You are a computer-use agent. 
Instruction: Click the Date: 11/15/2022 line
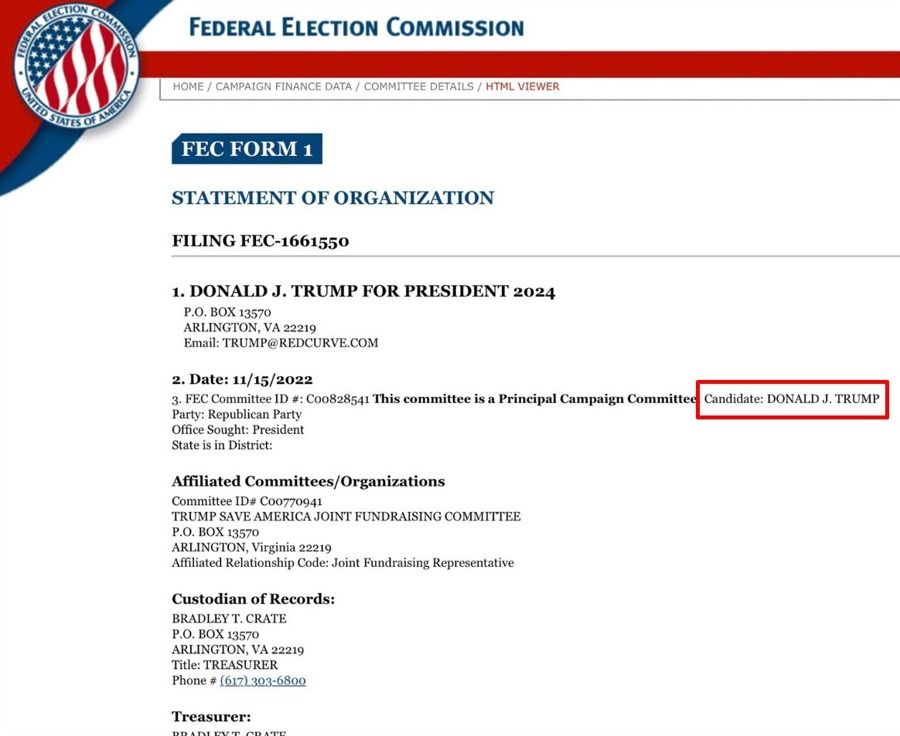[242, 379]
